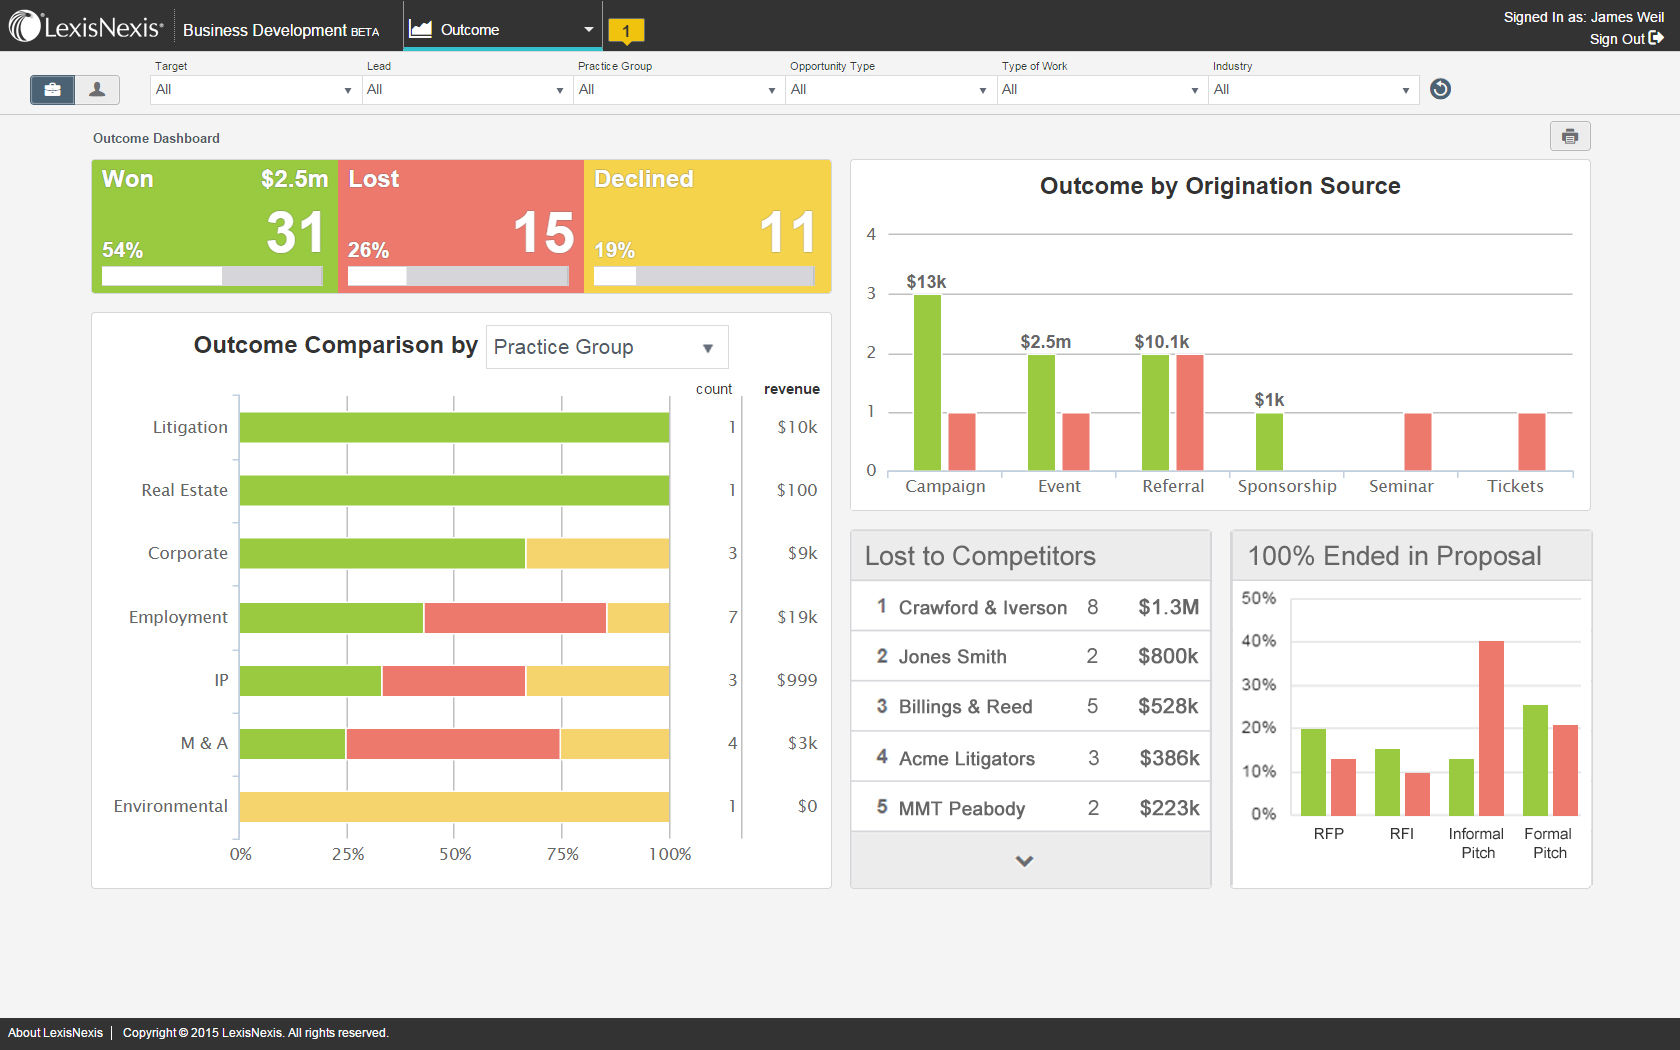Change the Outcome Comparison by dropdown
This screenshot has height=1050, width=1680.
pyautogui.click(x=607, y=347)
